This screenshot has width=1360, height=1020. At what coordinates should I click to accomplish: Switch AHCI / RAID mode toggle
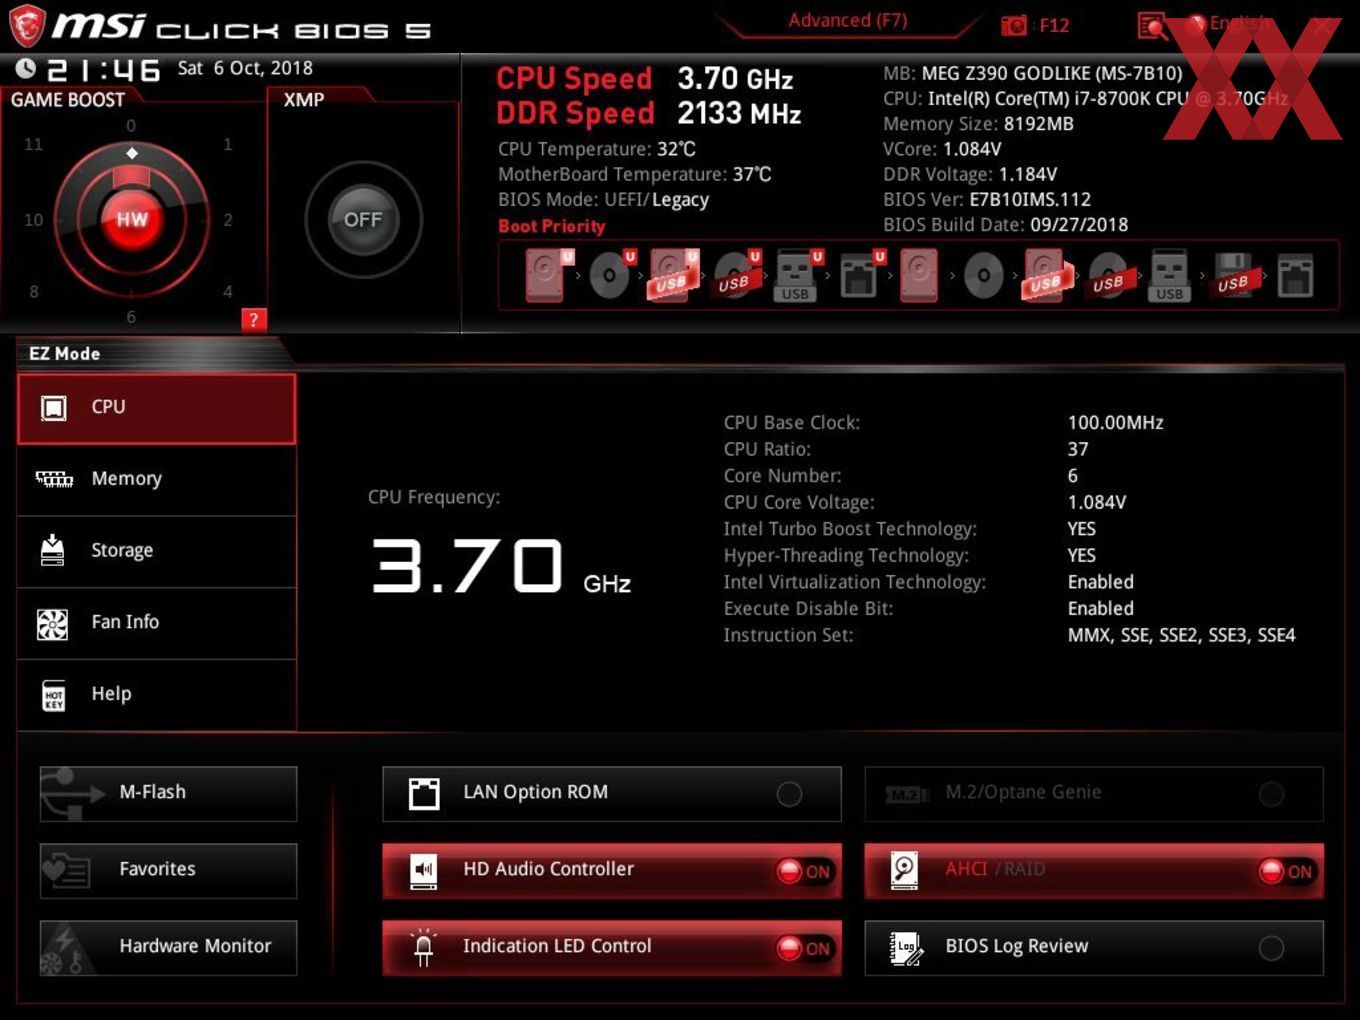1094,870
